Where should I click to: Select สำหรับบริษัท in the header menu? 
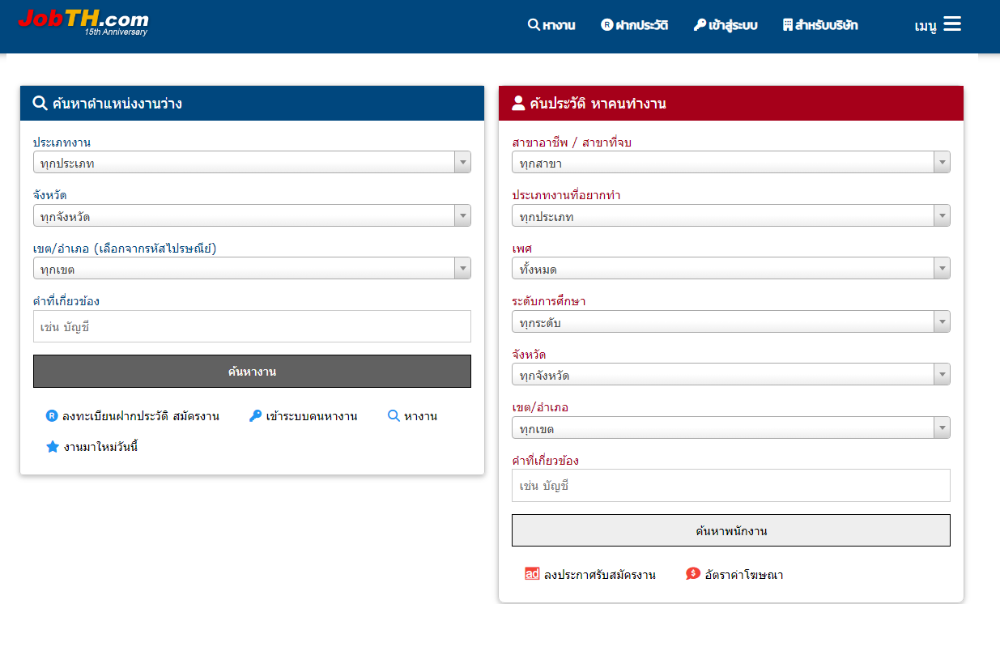pos(820,25)
